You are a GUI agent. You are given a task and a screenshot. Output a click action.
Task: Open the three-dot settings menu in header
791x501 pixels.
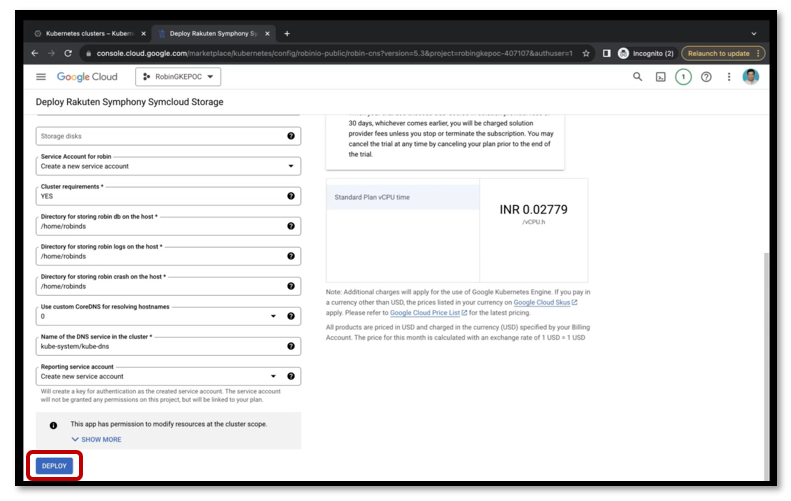click(728, 77)
